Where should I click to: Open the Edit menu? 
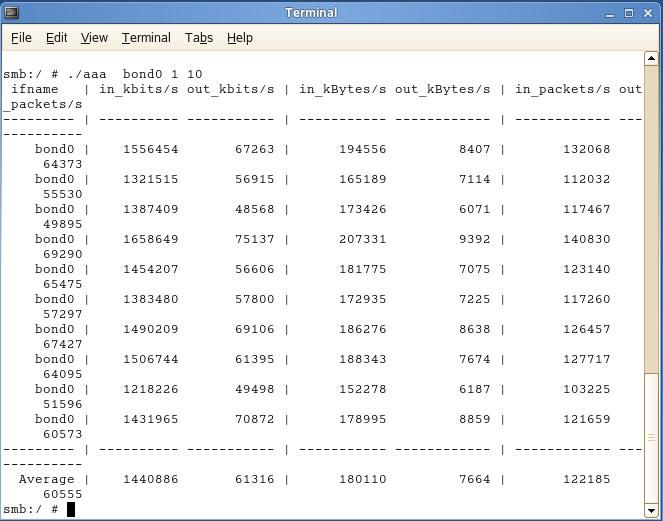57,38
